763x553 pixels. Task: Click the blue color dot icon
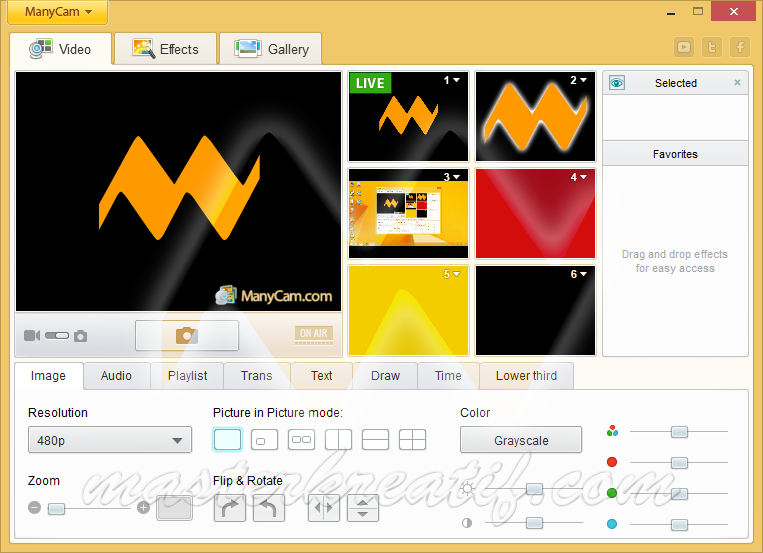612,524
